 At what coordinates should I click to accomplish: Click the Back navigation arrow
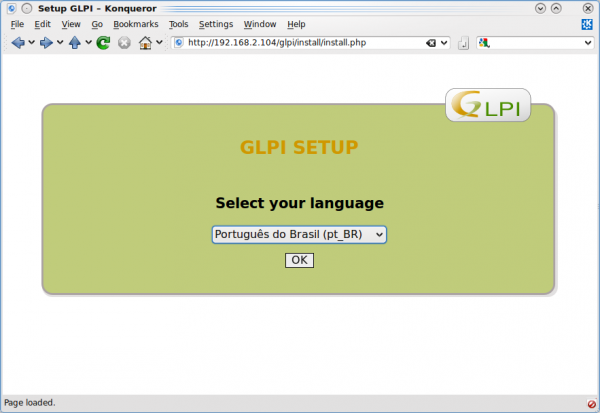[x=18, y=42]
